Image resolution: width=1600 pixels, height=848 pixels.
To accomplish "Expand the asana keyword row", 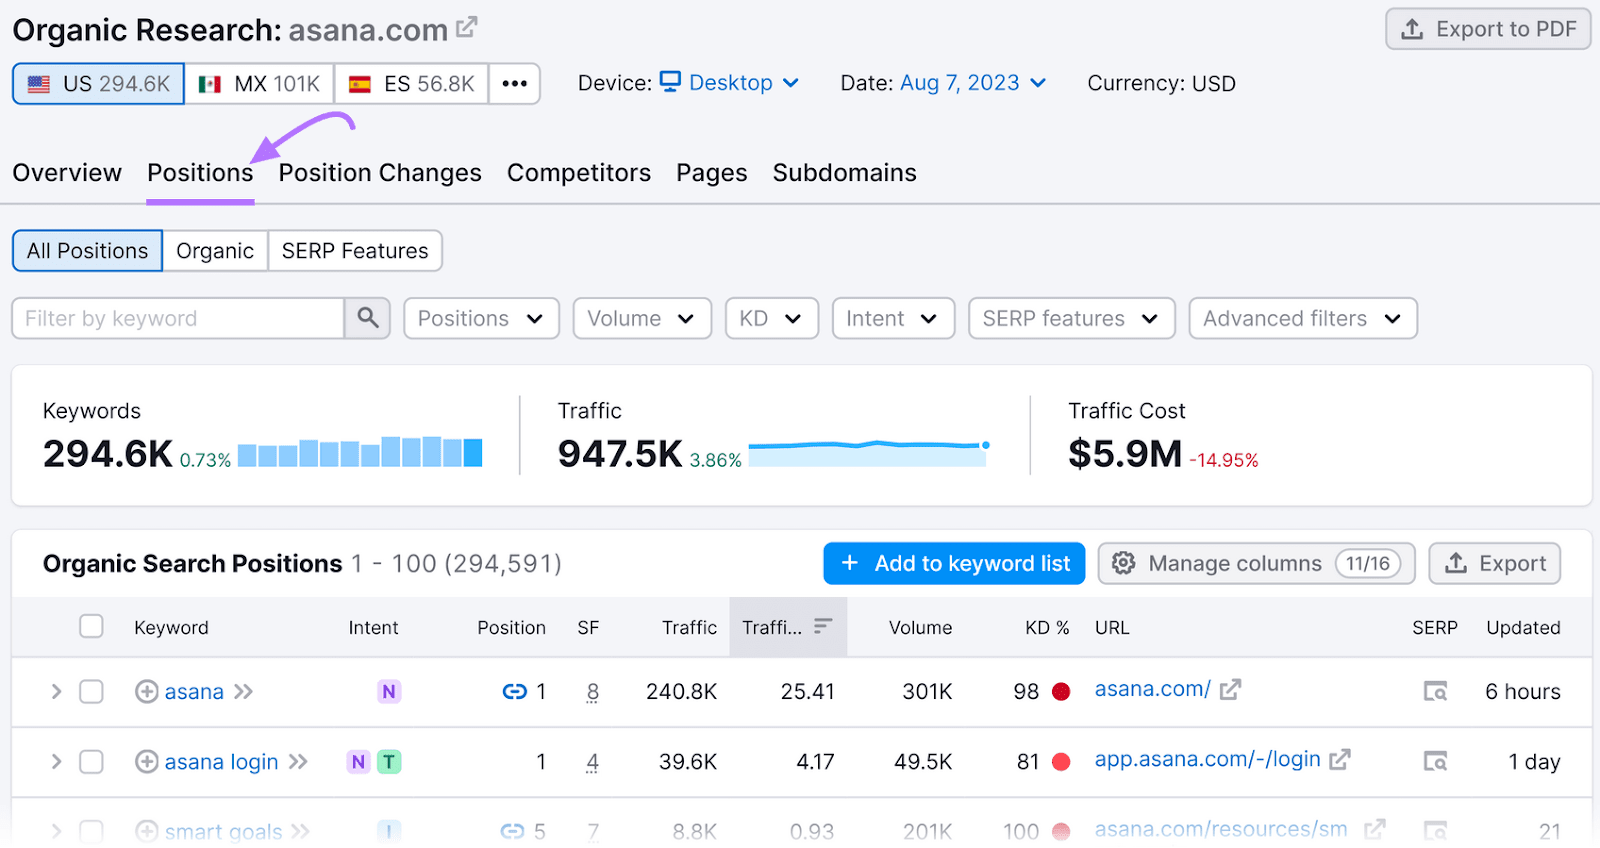I will tap(56, 691).
